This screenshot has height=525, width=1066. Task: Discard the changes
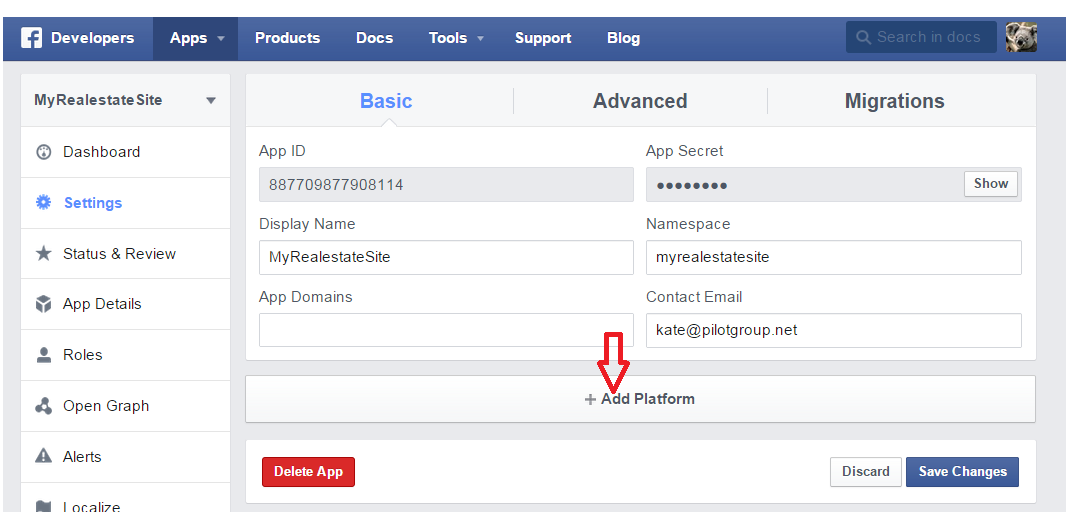tap(865, 472)
